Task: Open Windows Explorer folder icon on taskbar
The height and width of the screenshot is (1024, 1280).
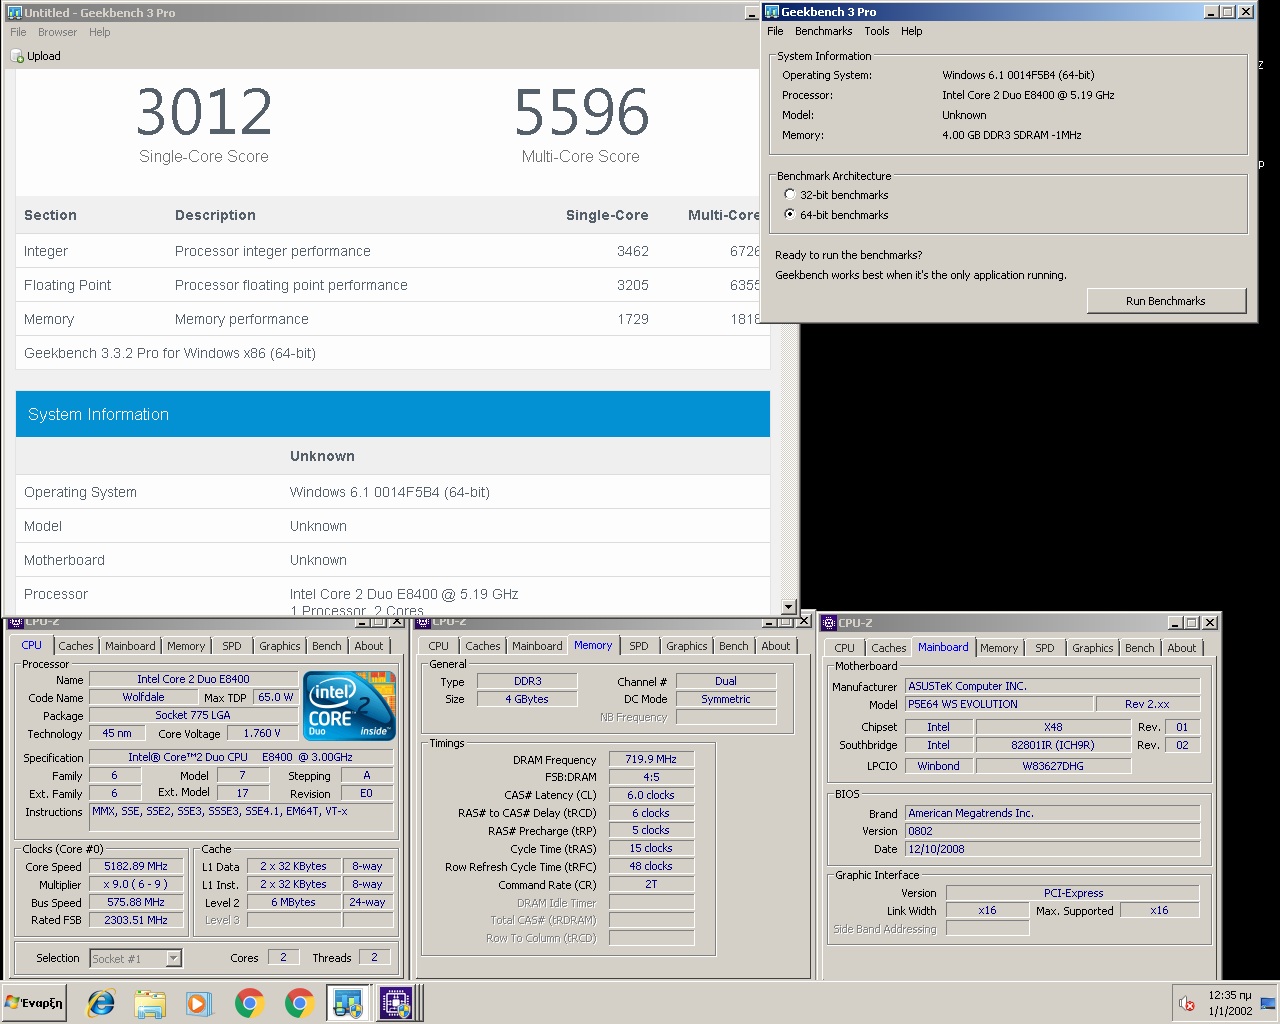Action: tap(150, 1003)
